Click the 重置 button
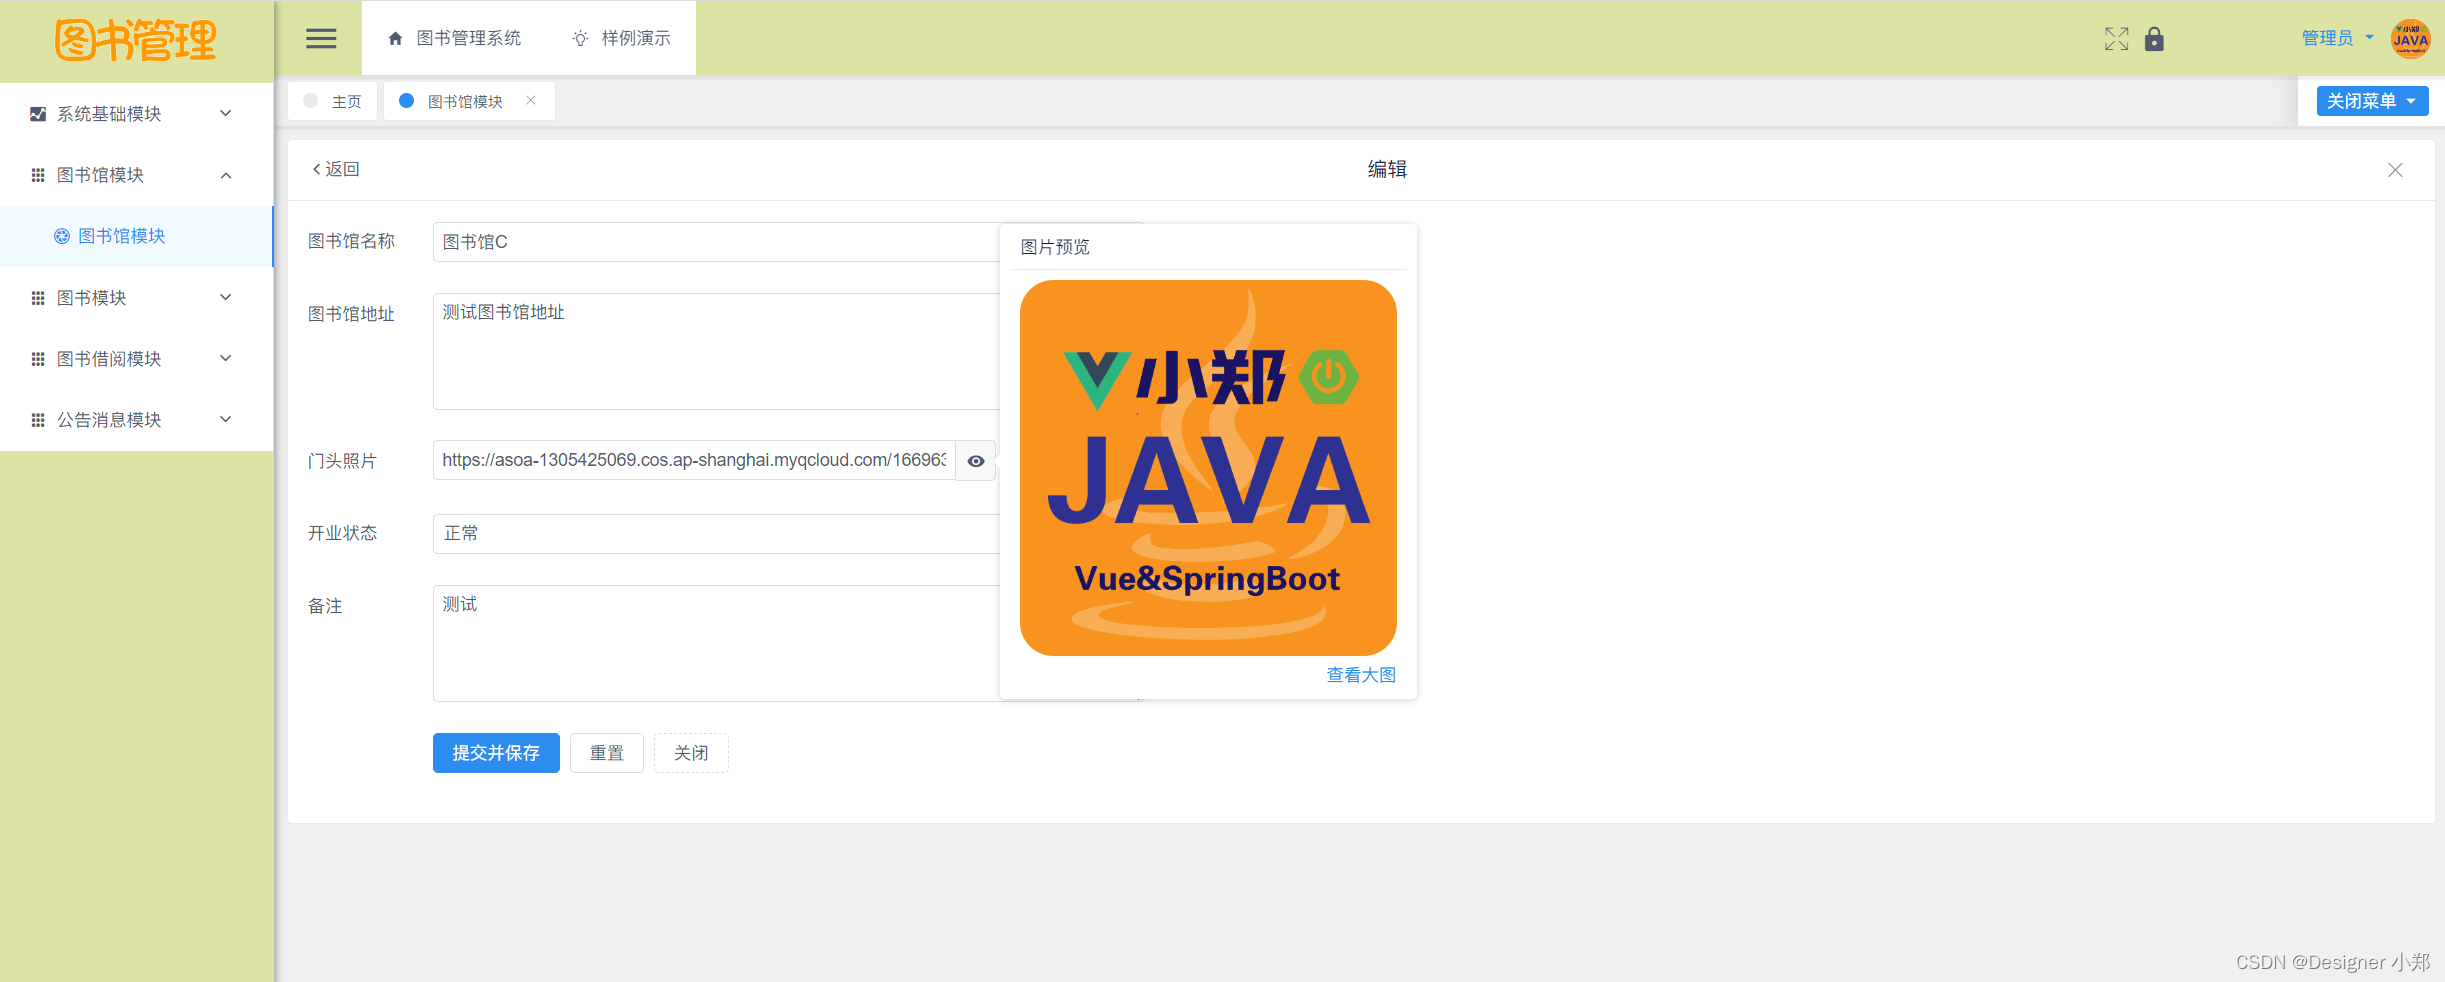 pyautogui.click(x=607, y=753)
